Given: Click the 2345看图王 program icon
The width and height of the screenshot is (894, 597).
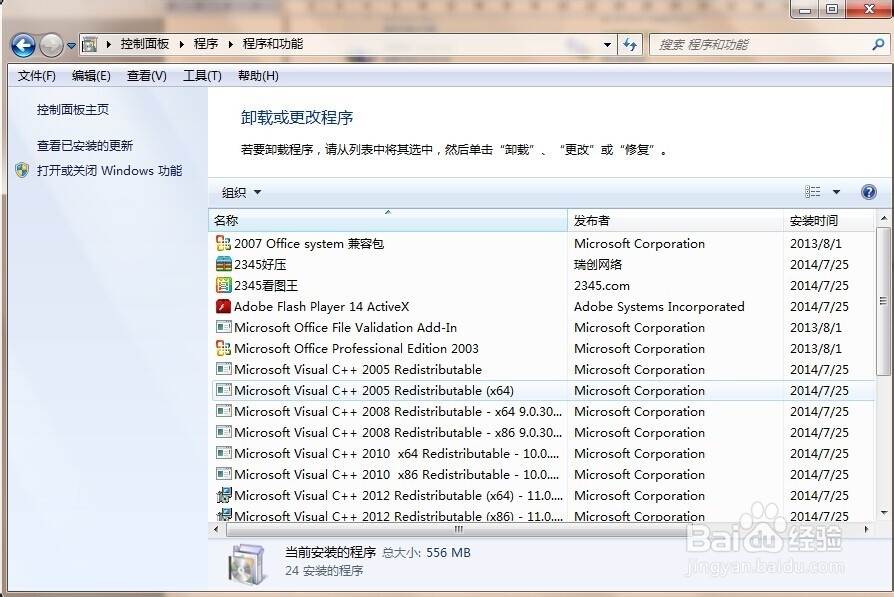Looking at the screenshot, I should pos(224,285).
